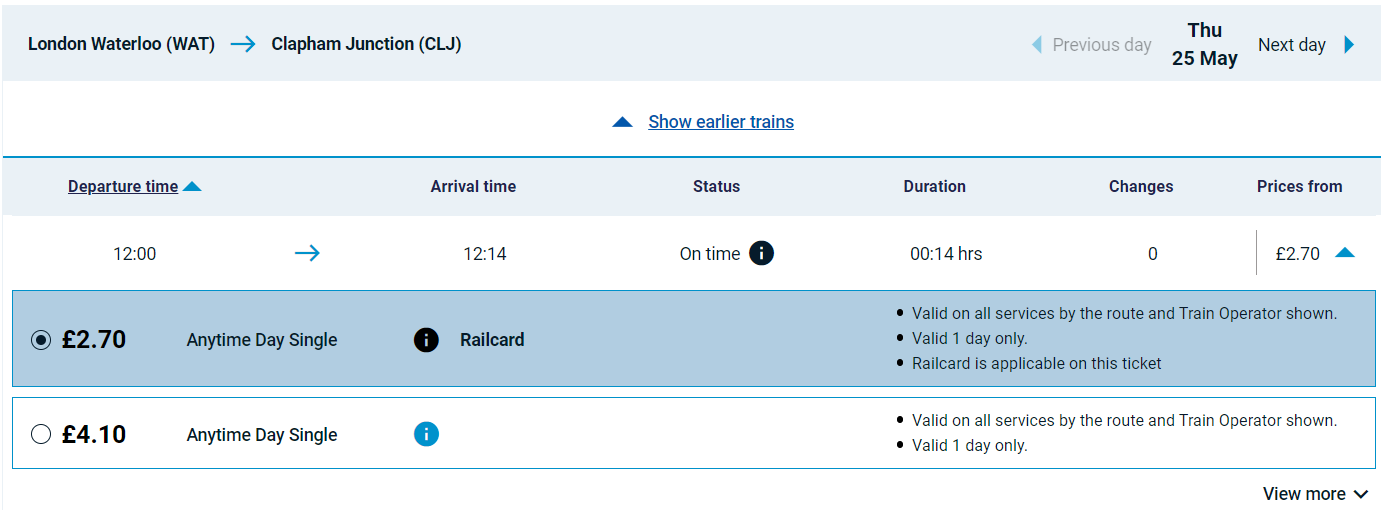Click the Waterloo to Clapham route arrow
1381x510 pixels.
coord(243,44)
